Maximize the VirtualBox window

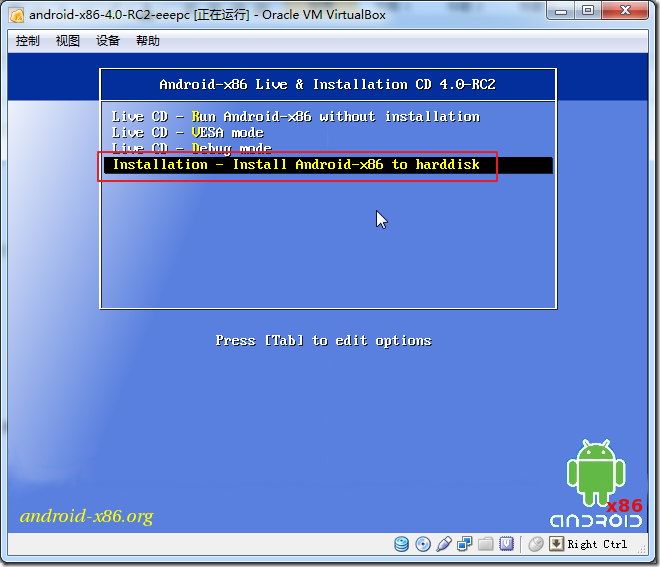[588, 11]
